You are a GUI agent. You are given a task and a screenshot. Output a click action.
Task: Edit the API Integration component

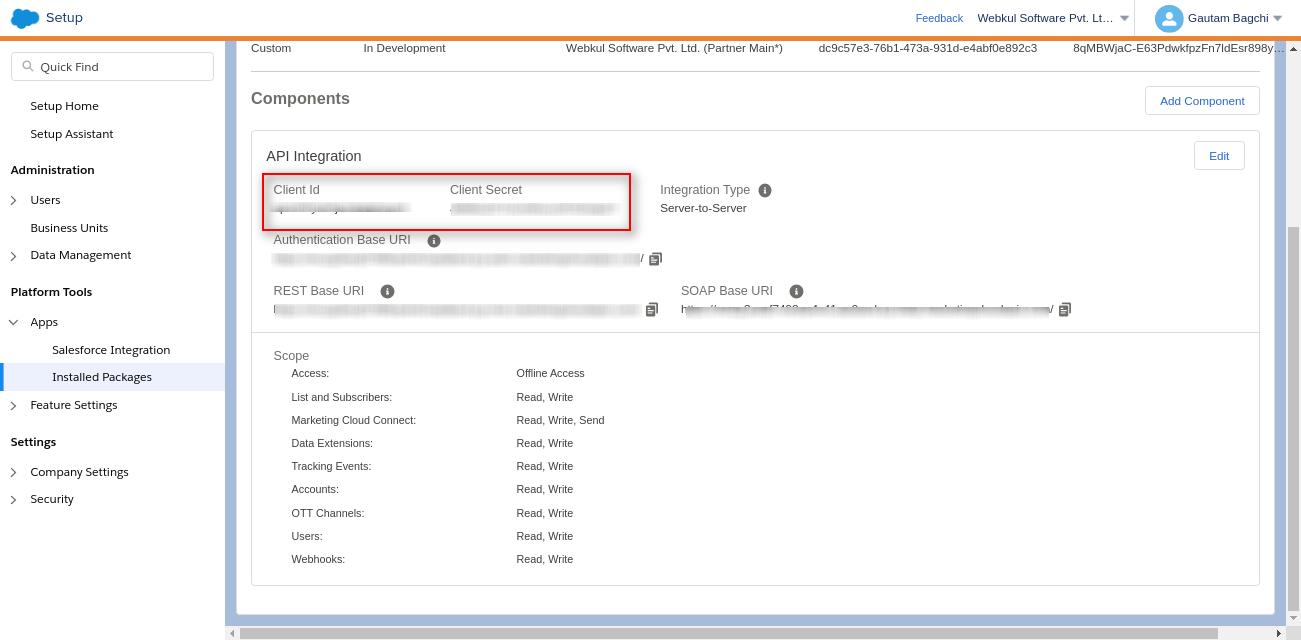click(x=1219, y=156)
